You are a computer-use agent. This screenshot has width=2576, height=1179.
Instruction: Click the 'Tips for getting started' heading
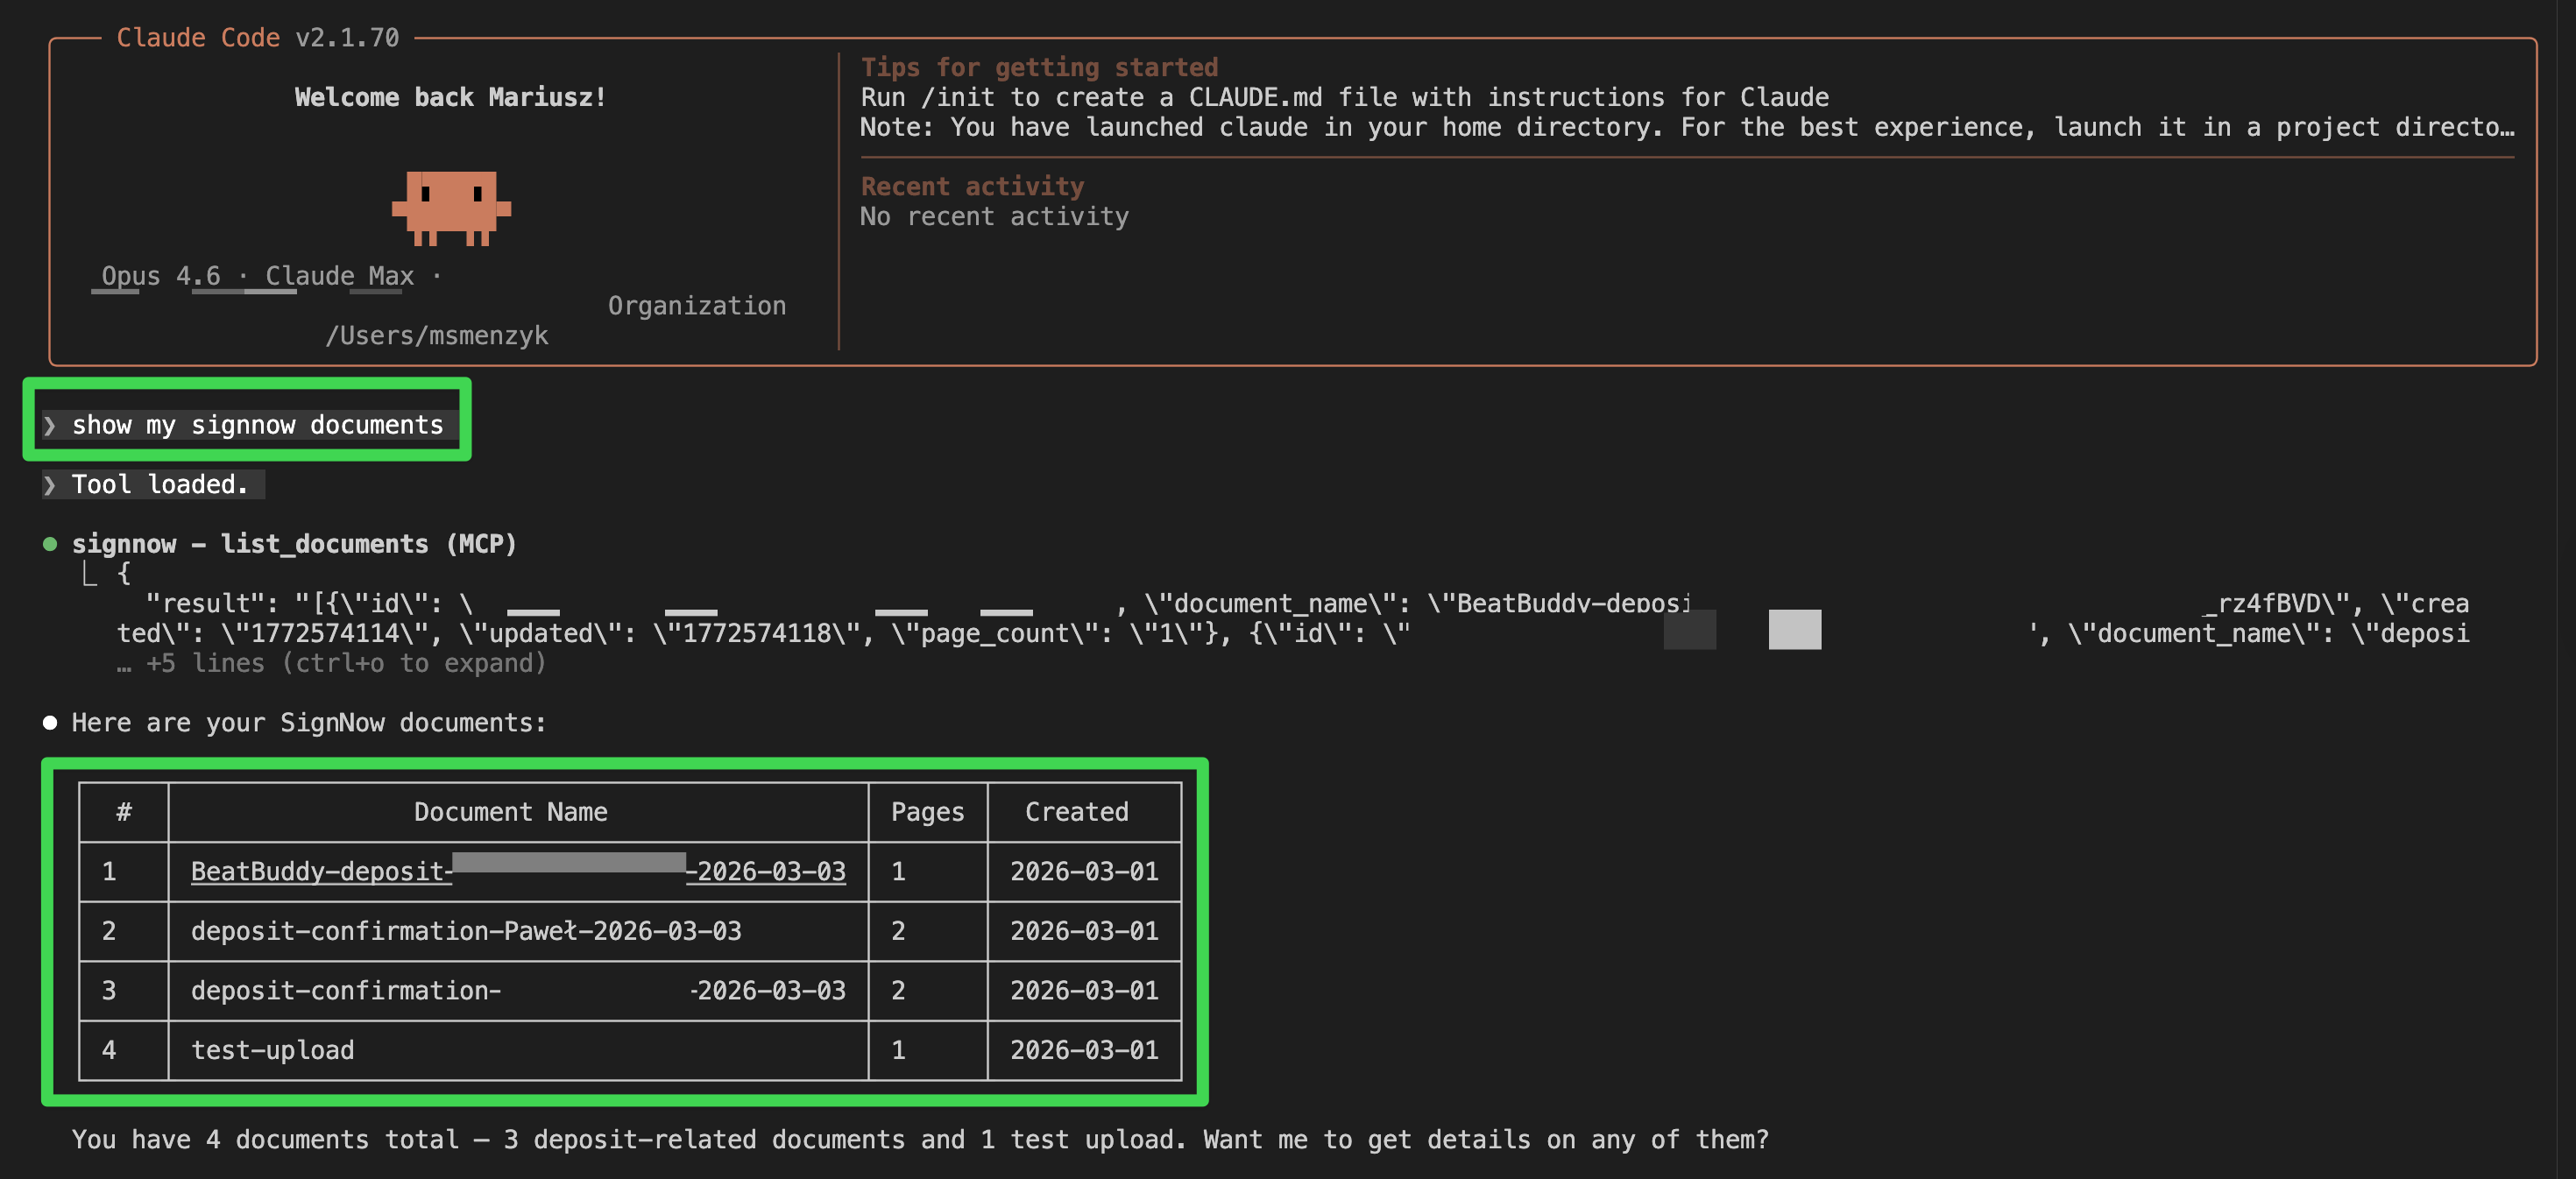[1039, 66]
